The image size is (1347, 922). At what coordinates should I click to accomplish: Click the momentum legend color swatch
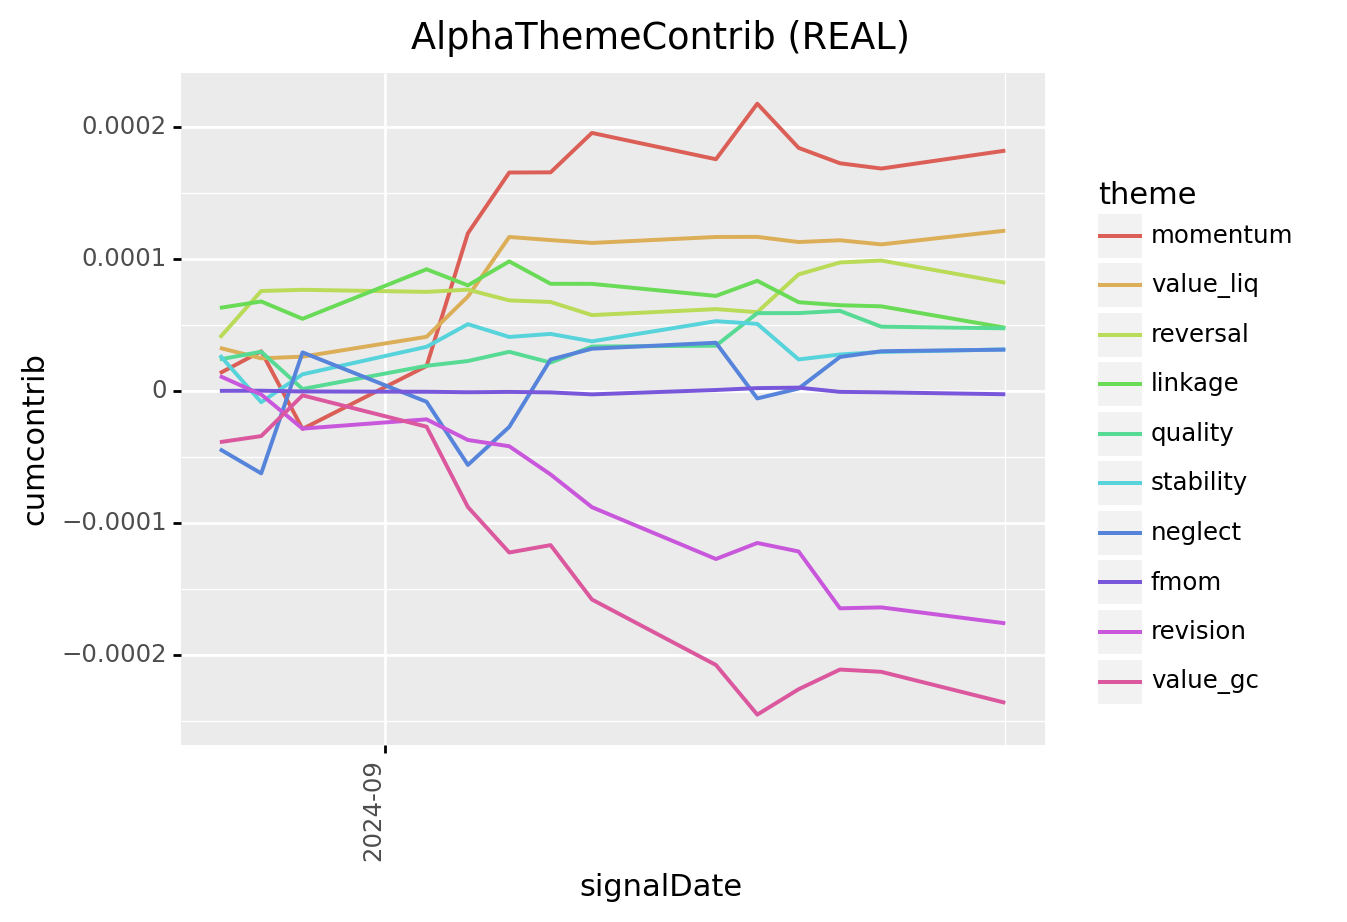pyautogui.click(x=1119, y=236)
